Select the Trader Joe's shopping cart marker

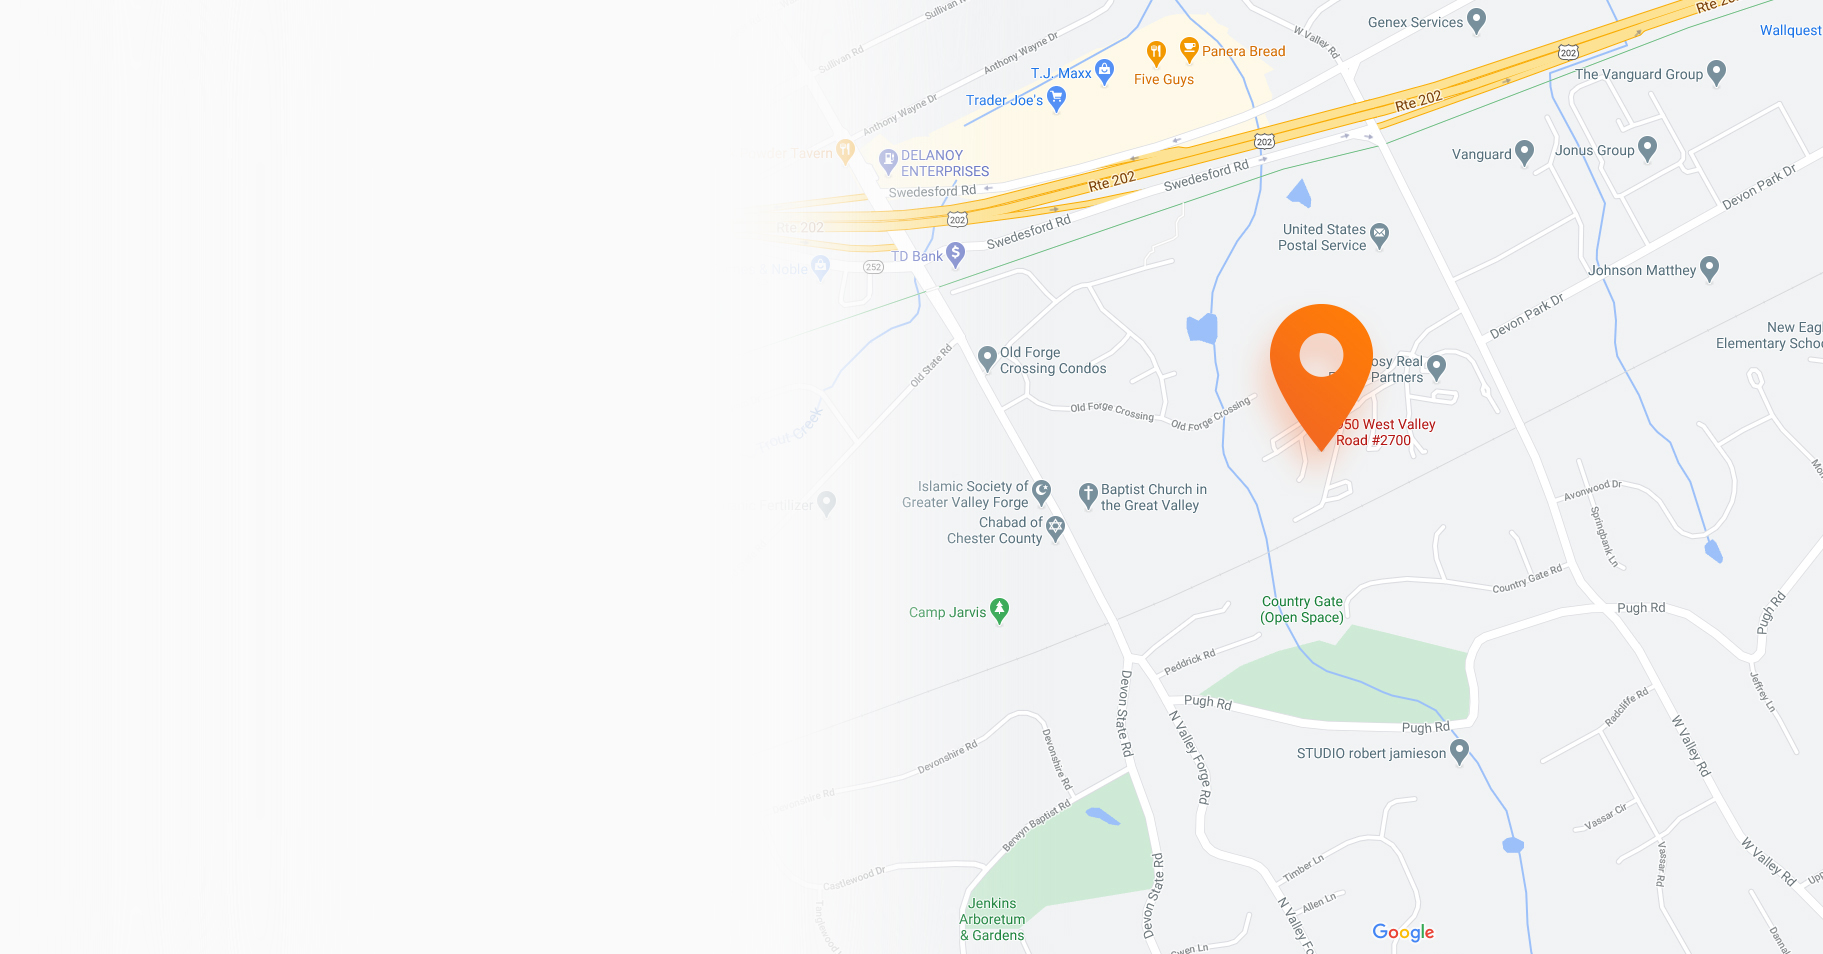[x=1056, y=98]
